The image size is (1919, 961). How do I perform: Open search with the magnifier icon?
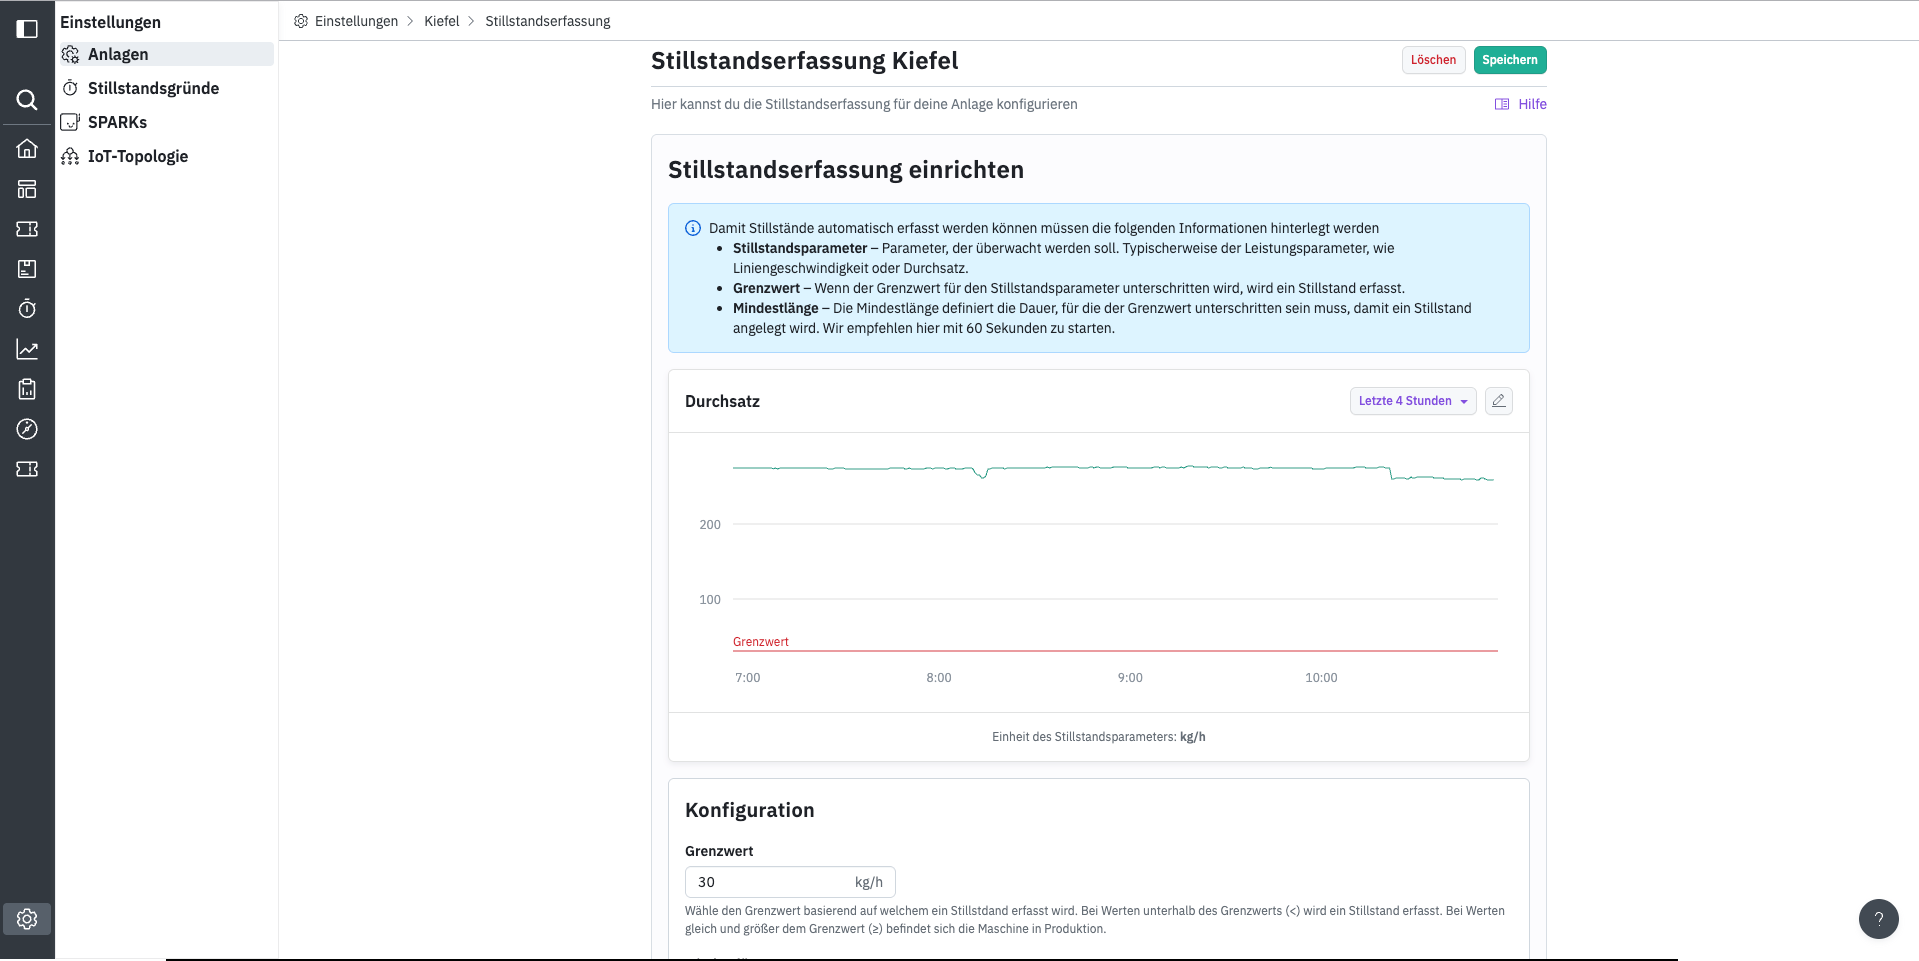pos(27,100)
